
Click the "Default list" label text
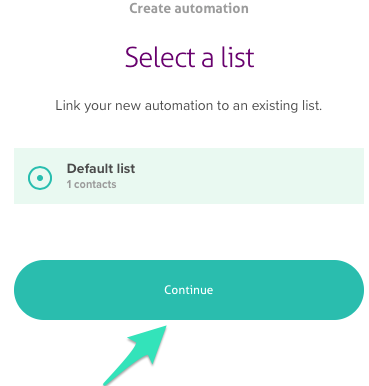[x=101, y=169]
